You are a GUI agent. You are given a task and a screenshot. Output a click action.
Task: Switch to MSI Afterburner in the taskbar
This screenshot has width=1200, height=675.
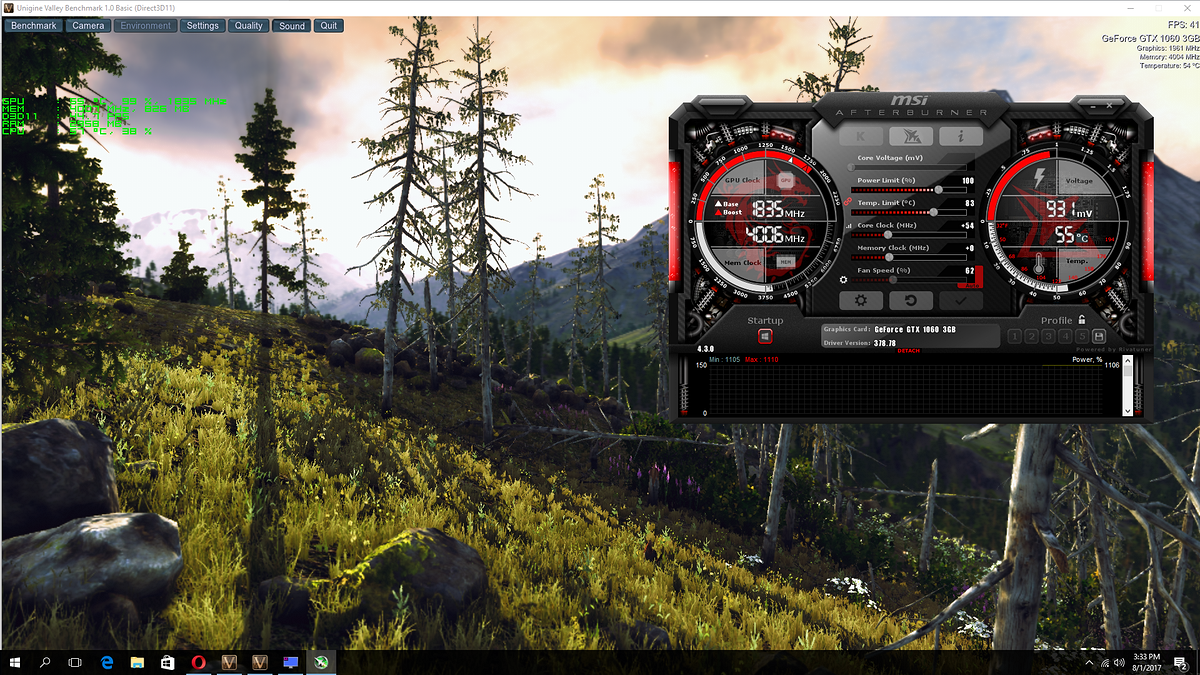click(x=321, y=662)
